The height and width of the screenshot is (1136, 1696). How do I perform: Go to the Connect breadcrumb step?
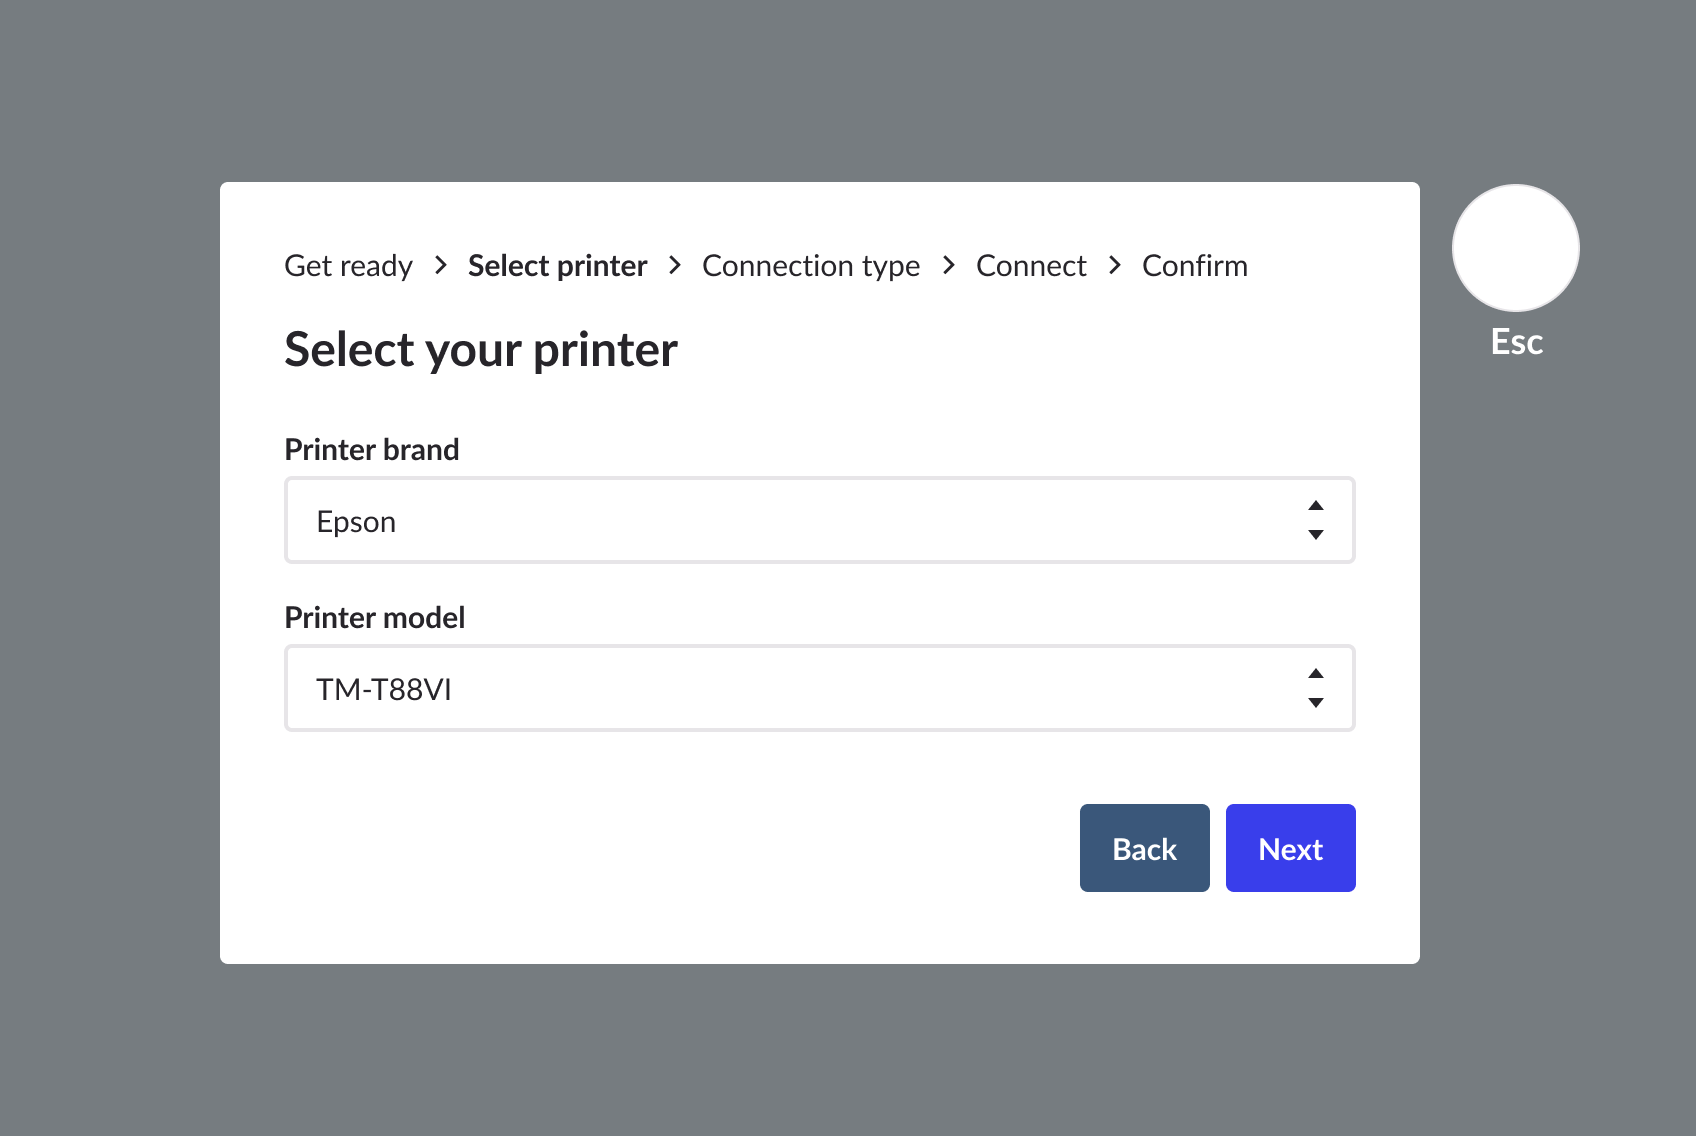click(x=1030, y=266)
